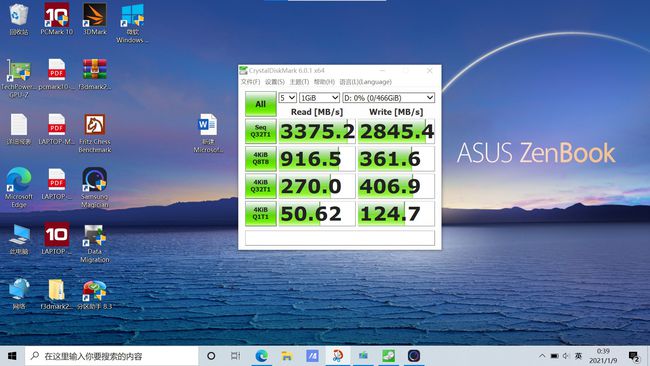The height and width of the screenshot is (366, 650).
Task: Switch to Edge on the taskbar
Action: pos(261,356)
